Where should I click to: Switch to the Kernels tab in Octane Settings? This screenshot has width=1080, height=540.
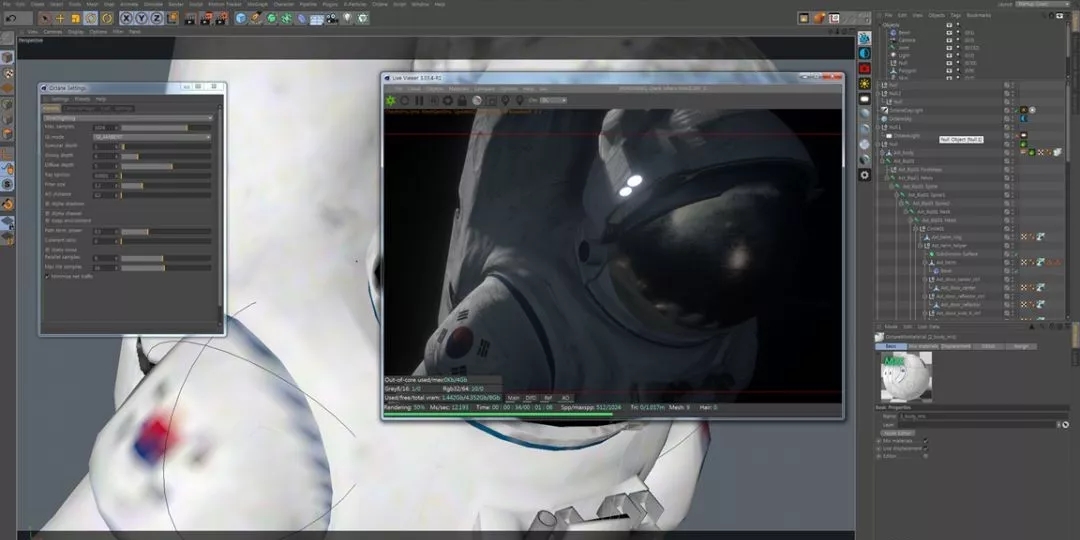[52, 109]
